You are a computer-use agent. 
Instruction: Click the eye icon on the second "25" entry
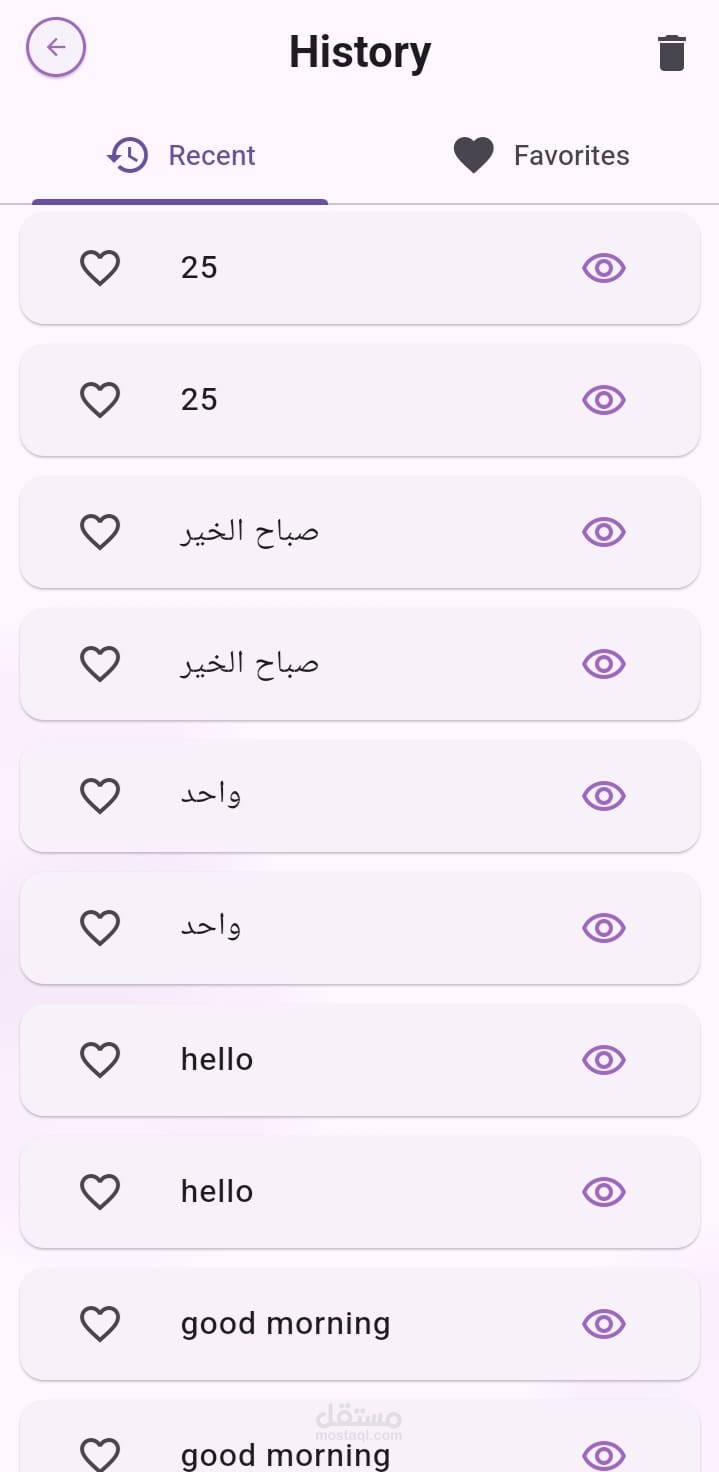pos(603,400)
